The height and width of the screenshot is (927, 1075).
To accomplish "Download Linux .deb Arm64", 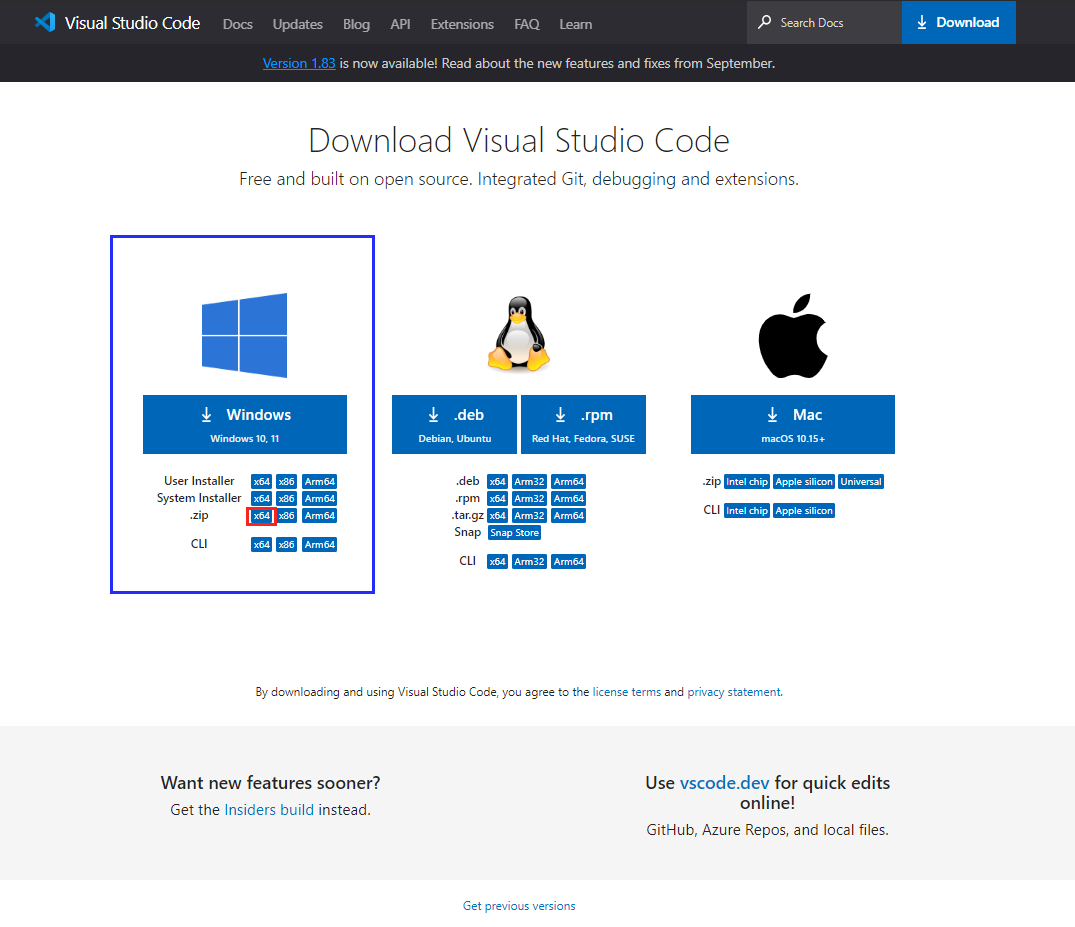I will point(569,481).
